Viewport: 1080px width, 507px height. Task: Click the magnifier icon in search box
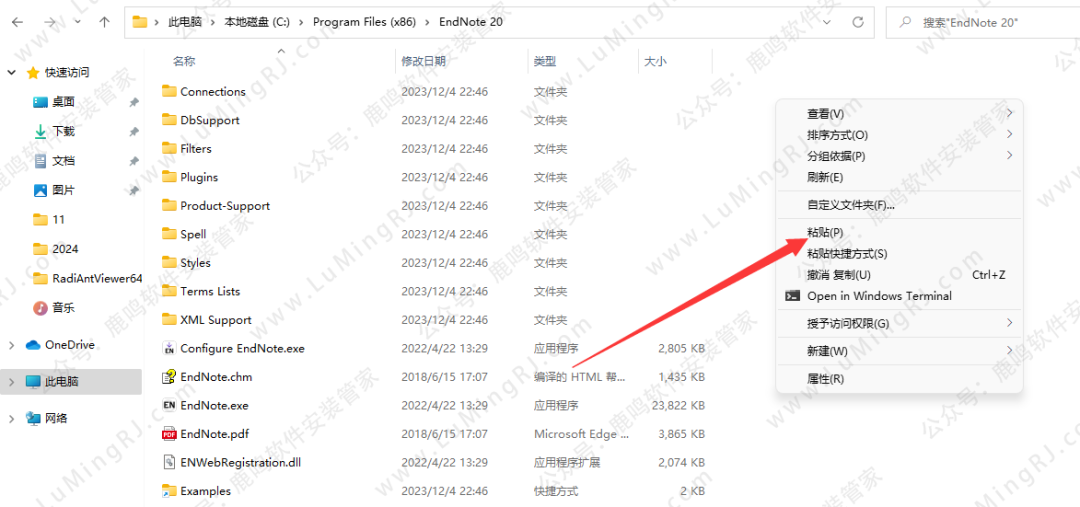(905, 22)
